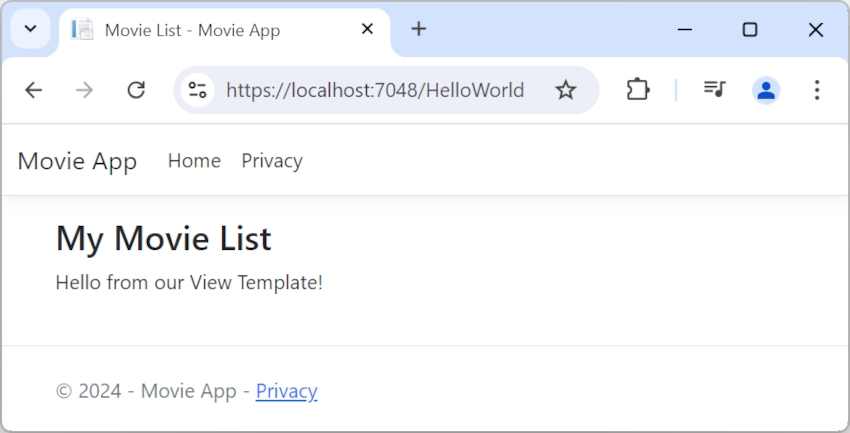Open the Extensions puzzle icon

(x=638, y=90)
